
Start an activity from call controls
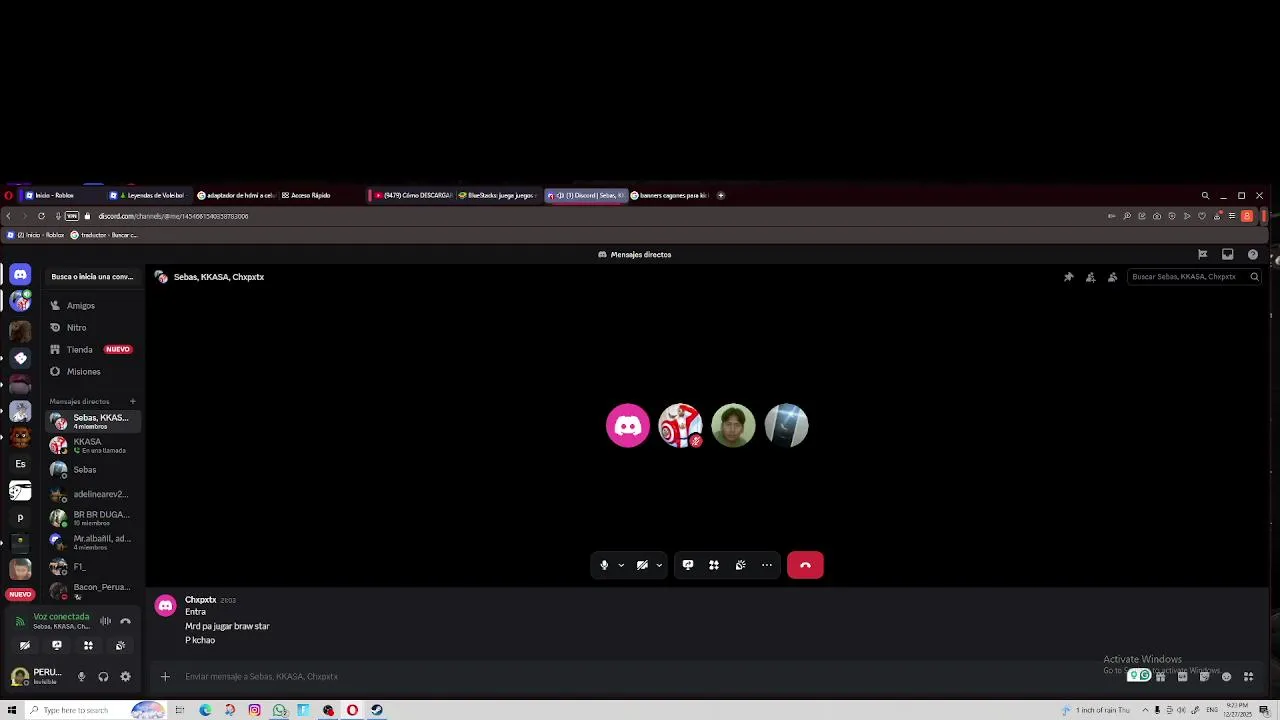click(714, 565)
